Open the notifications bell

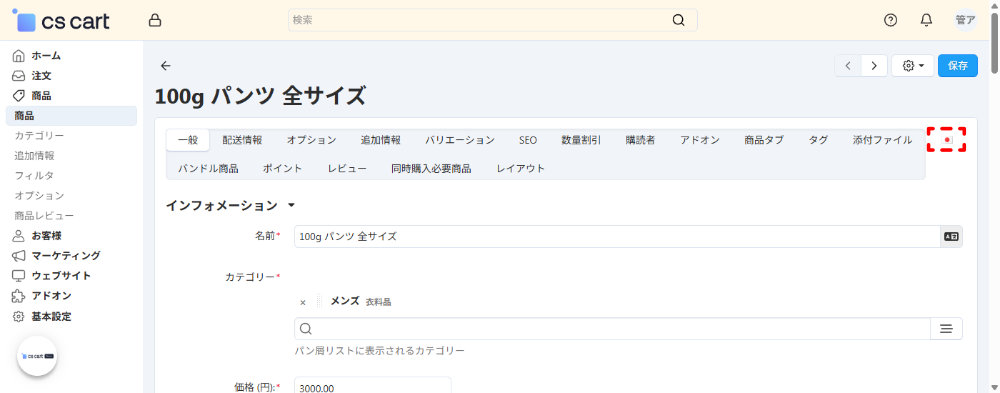tap(926, 20)
